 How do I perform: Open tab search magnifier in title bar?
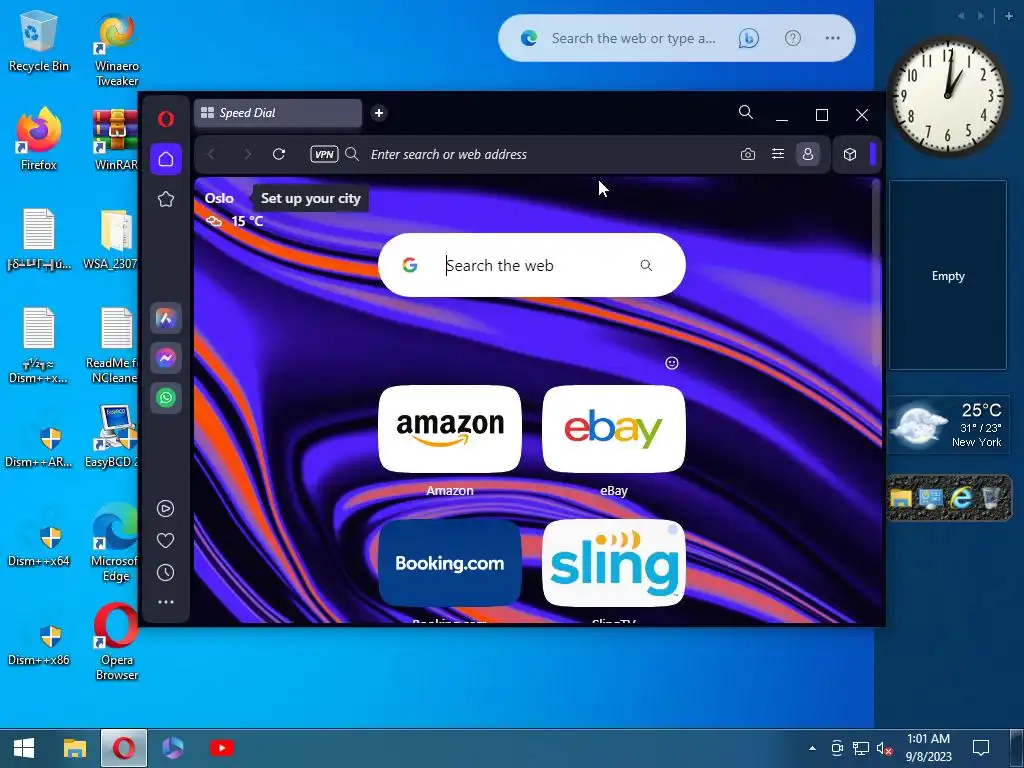[746, 112]
